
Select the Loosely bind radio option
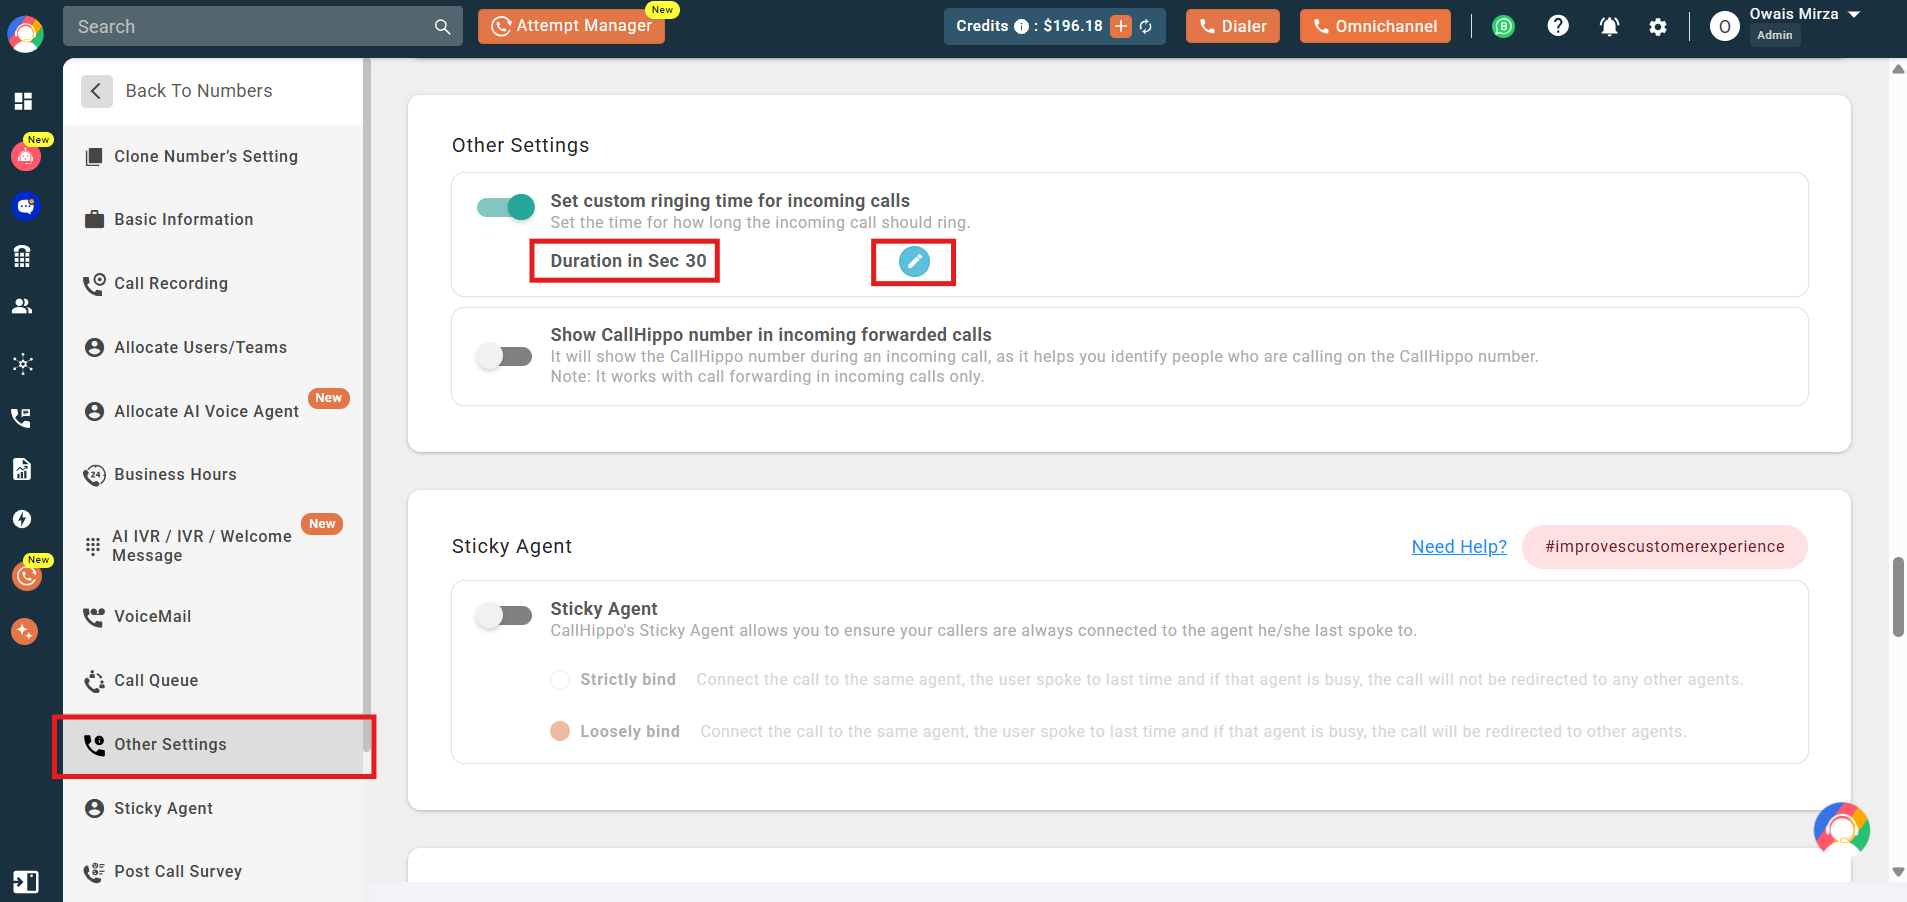(x=560, y=731)
